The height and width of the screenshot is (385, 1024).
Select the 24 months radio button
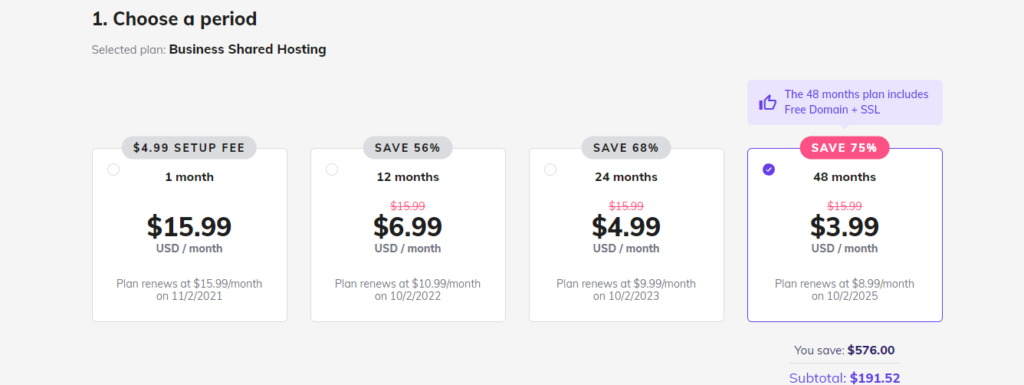[551, 170]
